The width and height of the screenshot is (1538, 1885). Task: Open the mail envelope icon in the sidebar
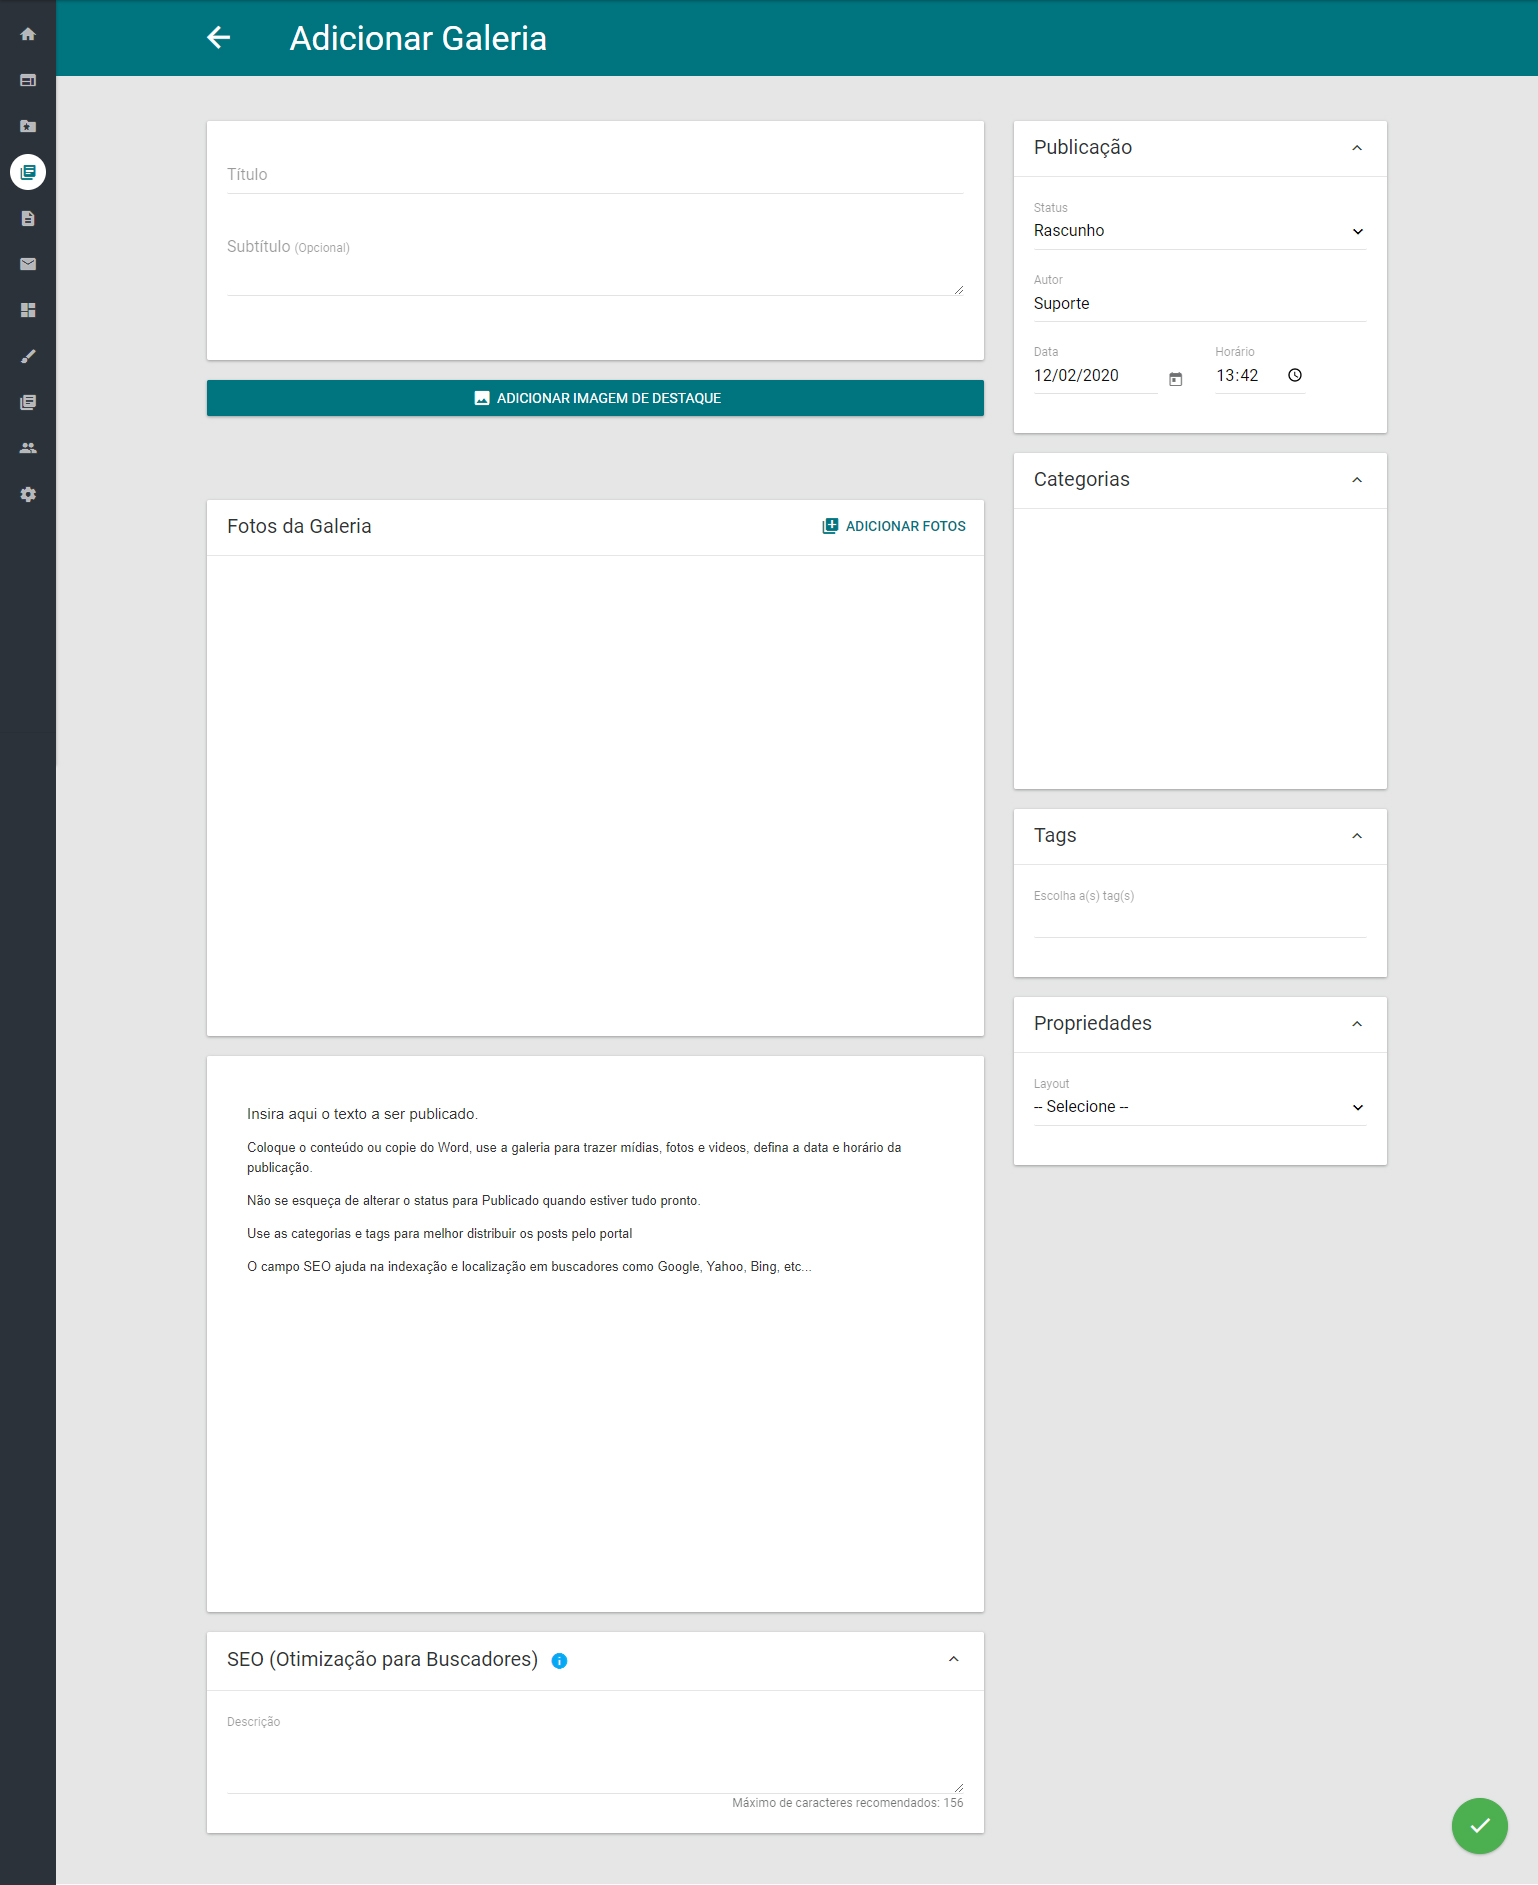tap(28, 264)
